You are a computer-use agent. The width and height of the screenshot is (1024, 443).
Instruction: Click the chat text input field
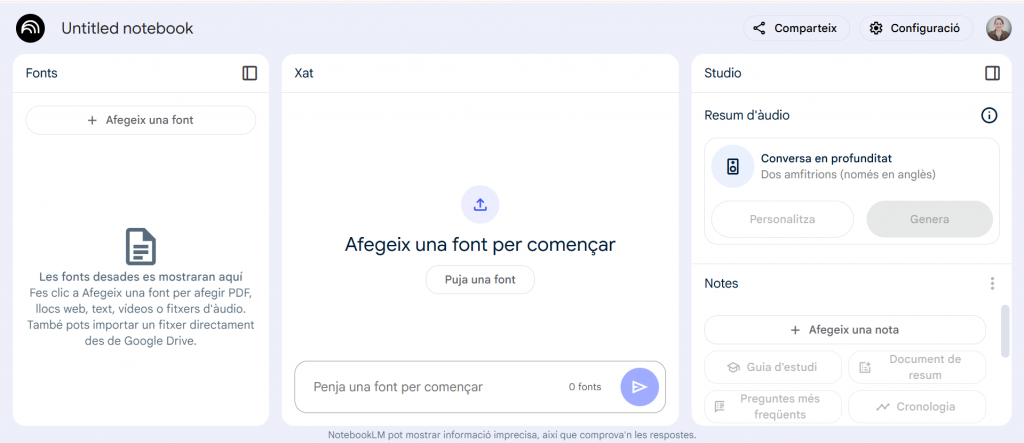click(x=430, y=387)
